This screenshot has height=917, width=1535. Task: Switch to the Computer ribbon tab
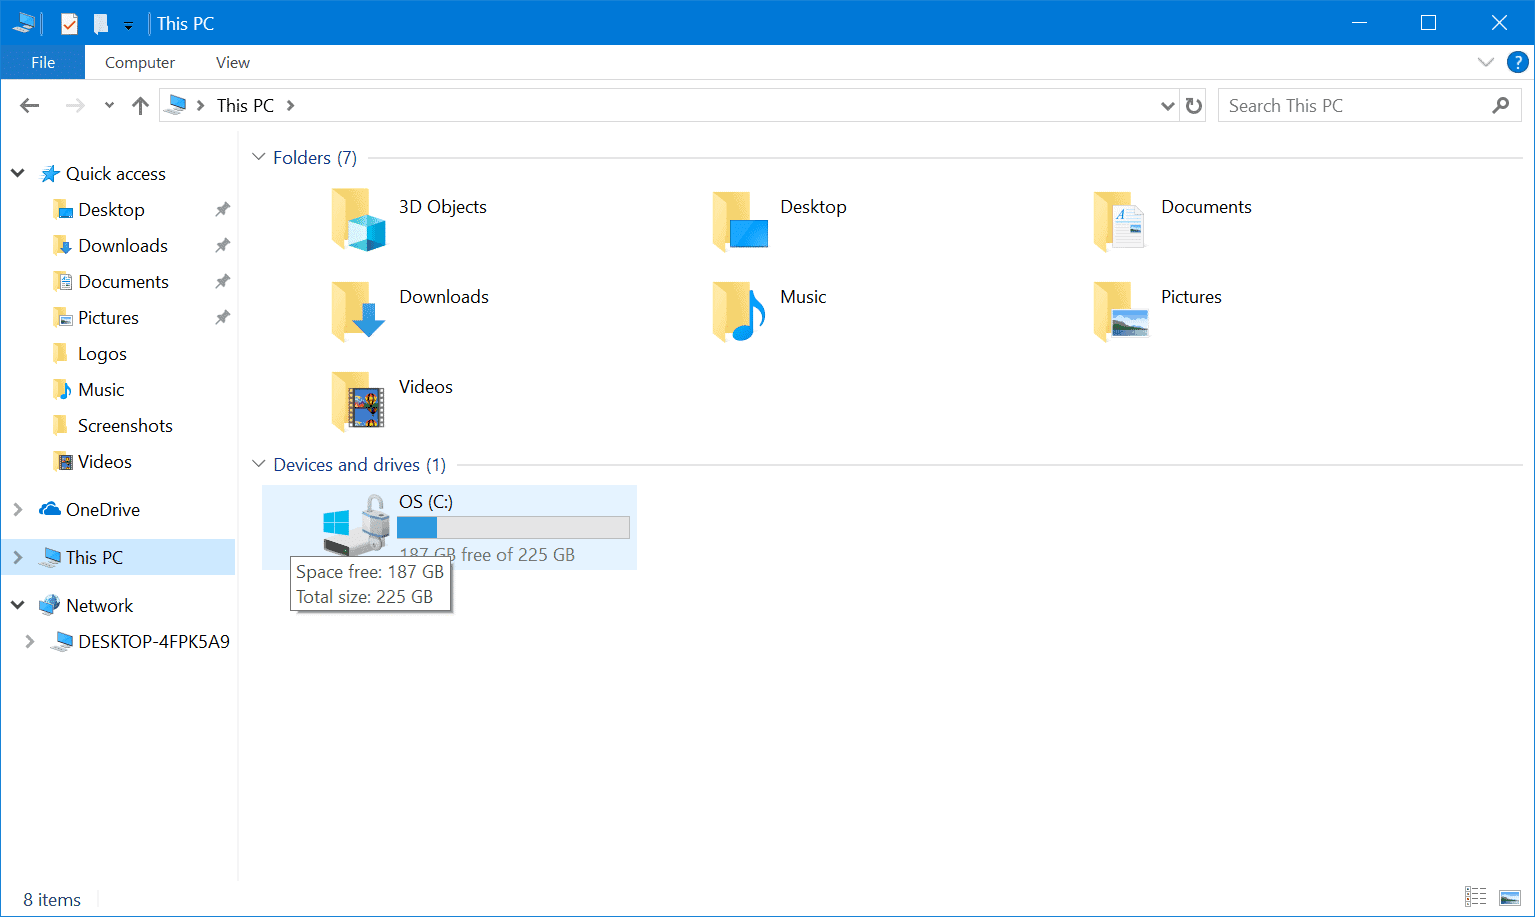[139, 62]
